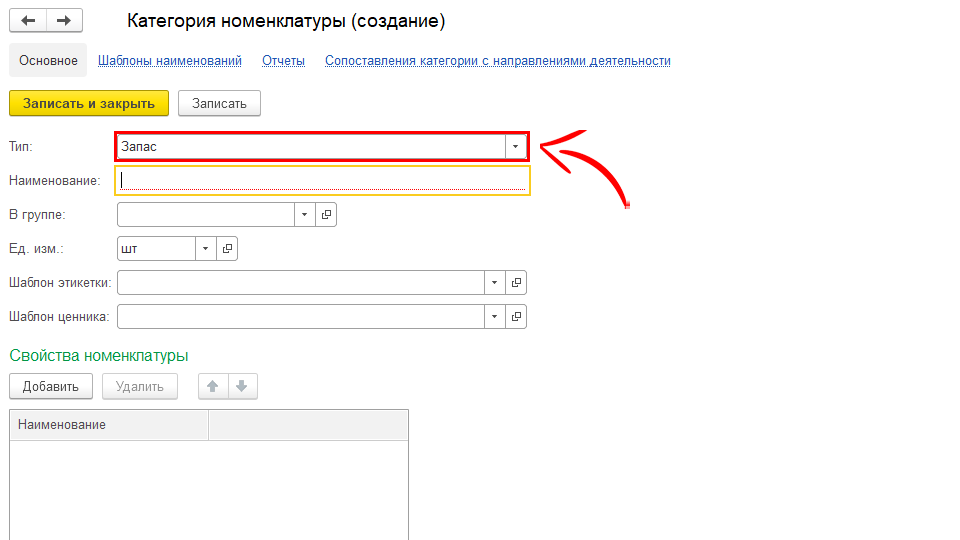The height and width of the screenshot is (540, 960).
Task: Open the selected group form icon
Action: pos(326,215)
